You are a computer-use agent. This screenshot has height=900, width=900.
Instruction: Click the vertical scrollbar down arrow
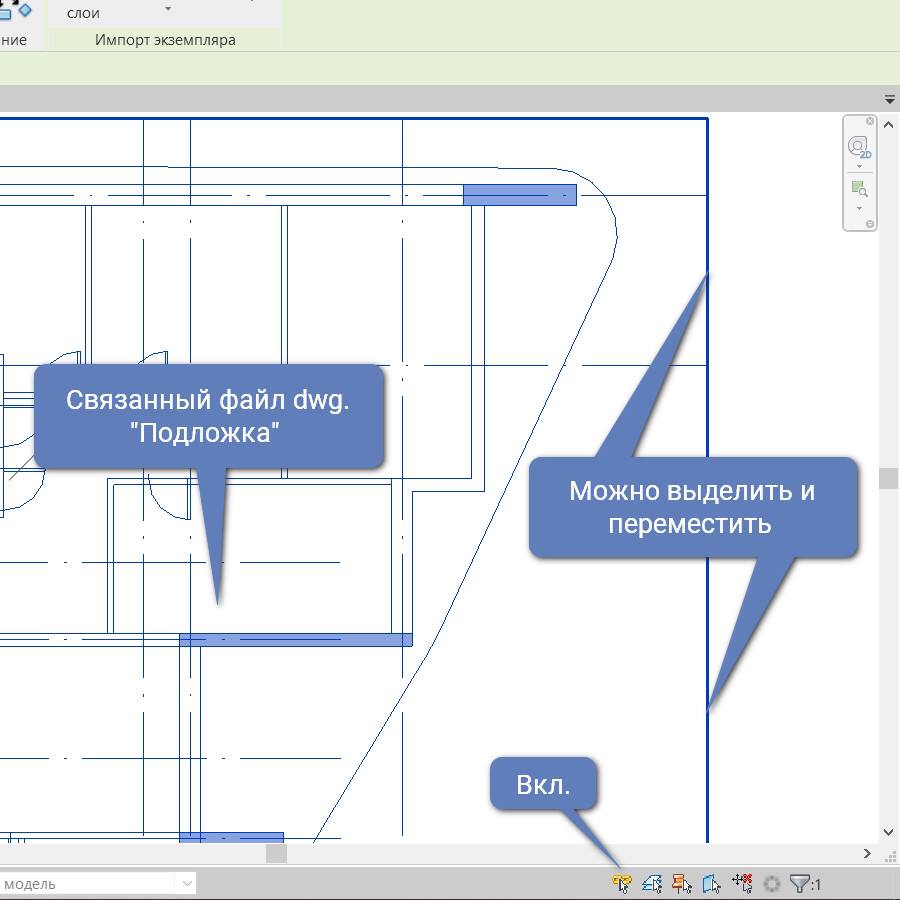[x=889, y=832]
